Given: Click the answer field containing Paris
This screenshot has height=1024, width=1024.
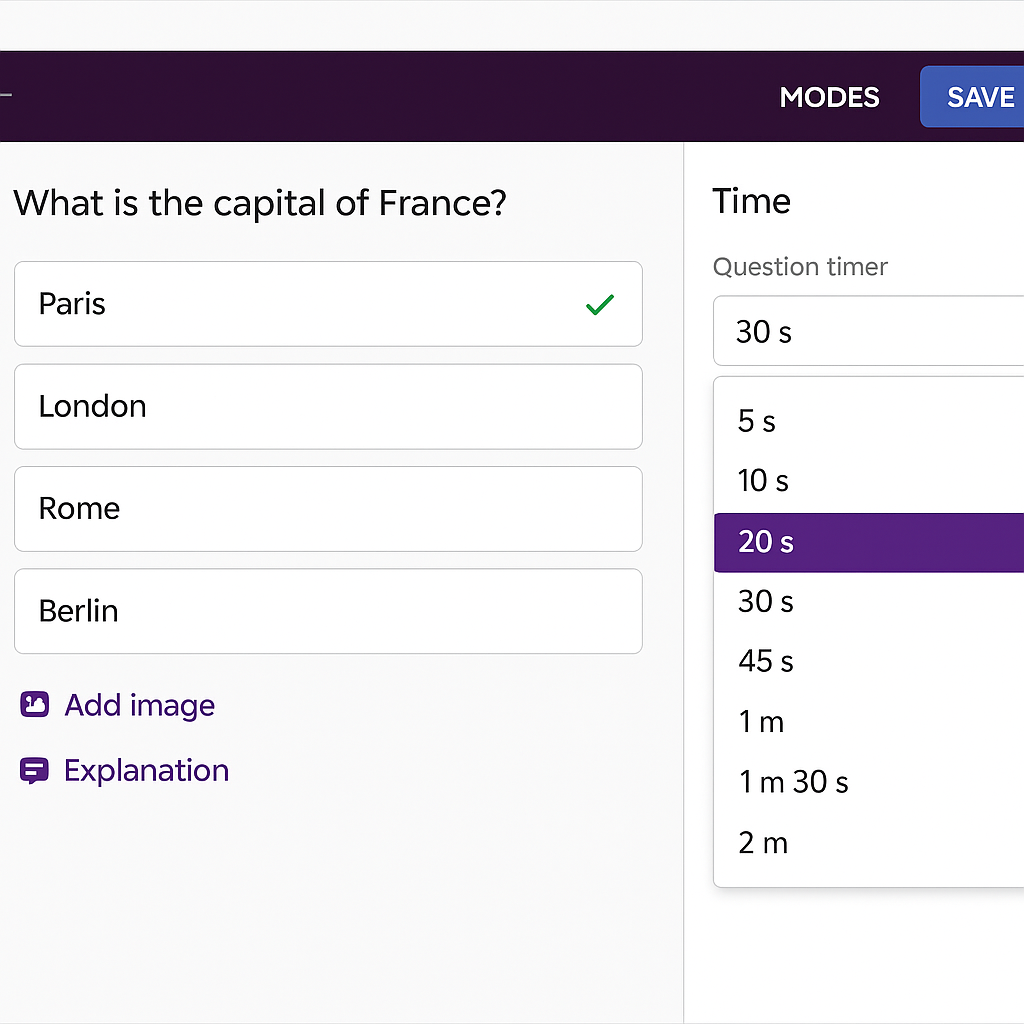Looking at the screenshot, I should (x=328, y=304).
